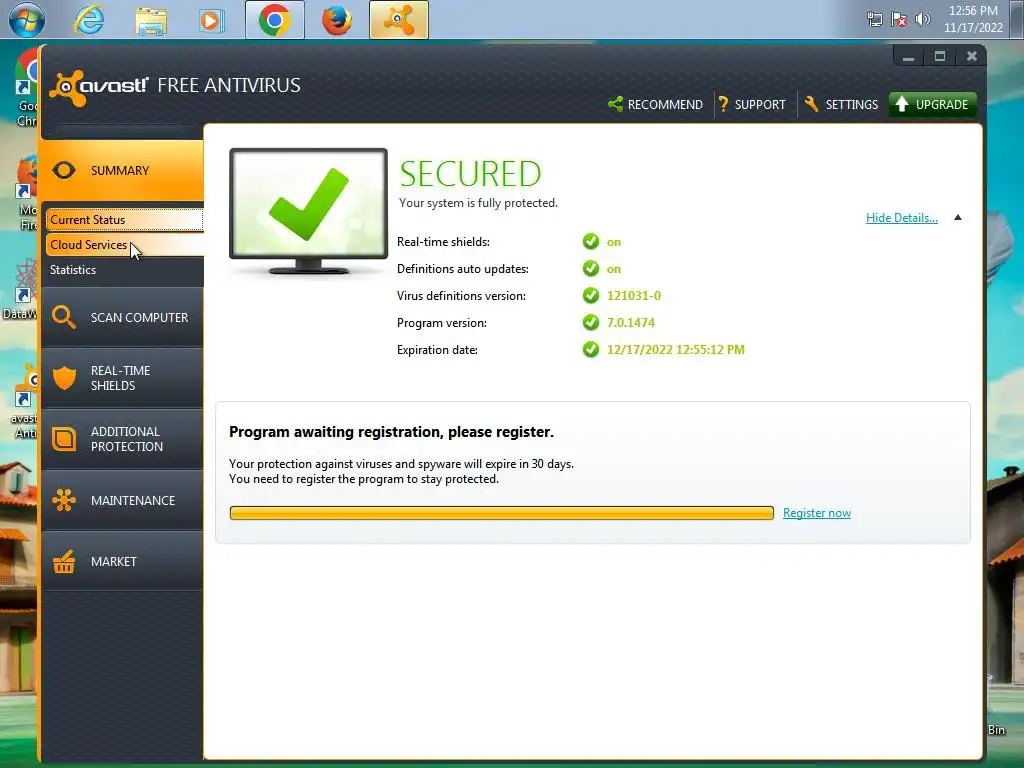This screenshot has height=768, width=1024.
Task: Click the network tray icon
Action: point(874,19)
